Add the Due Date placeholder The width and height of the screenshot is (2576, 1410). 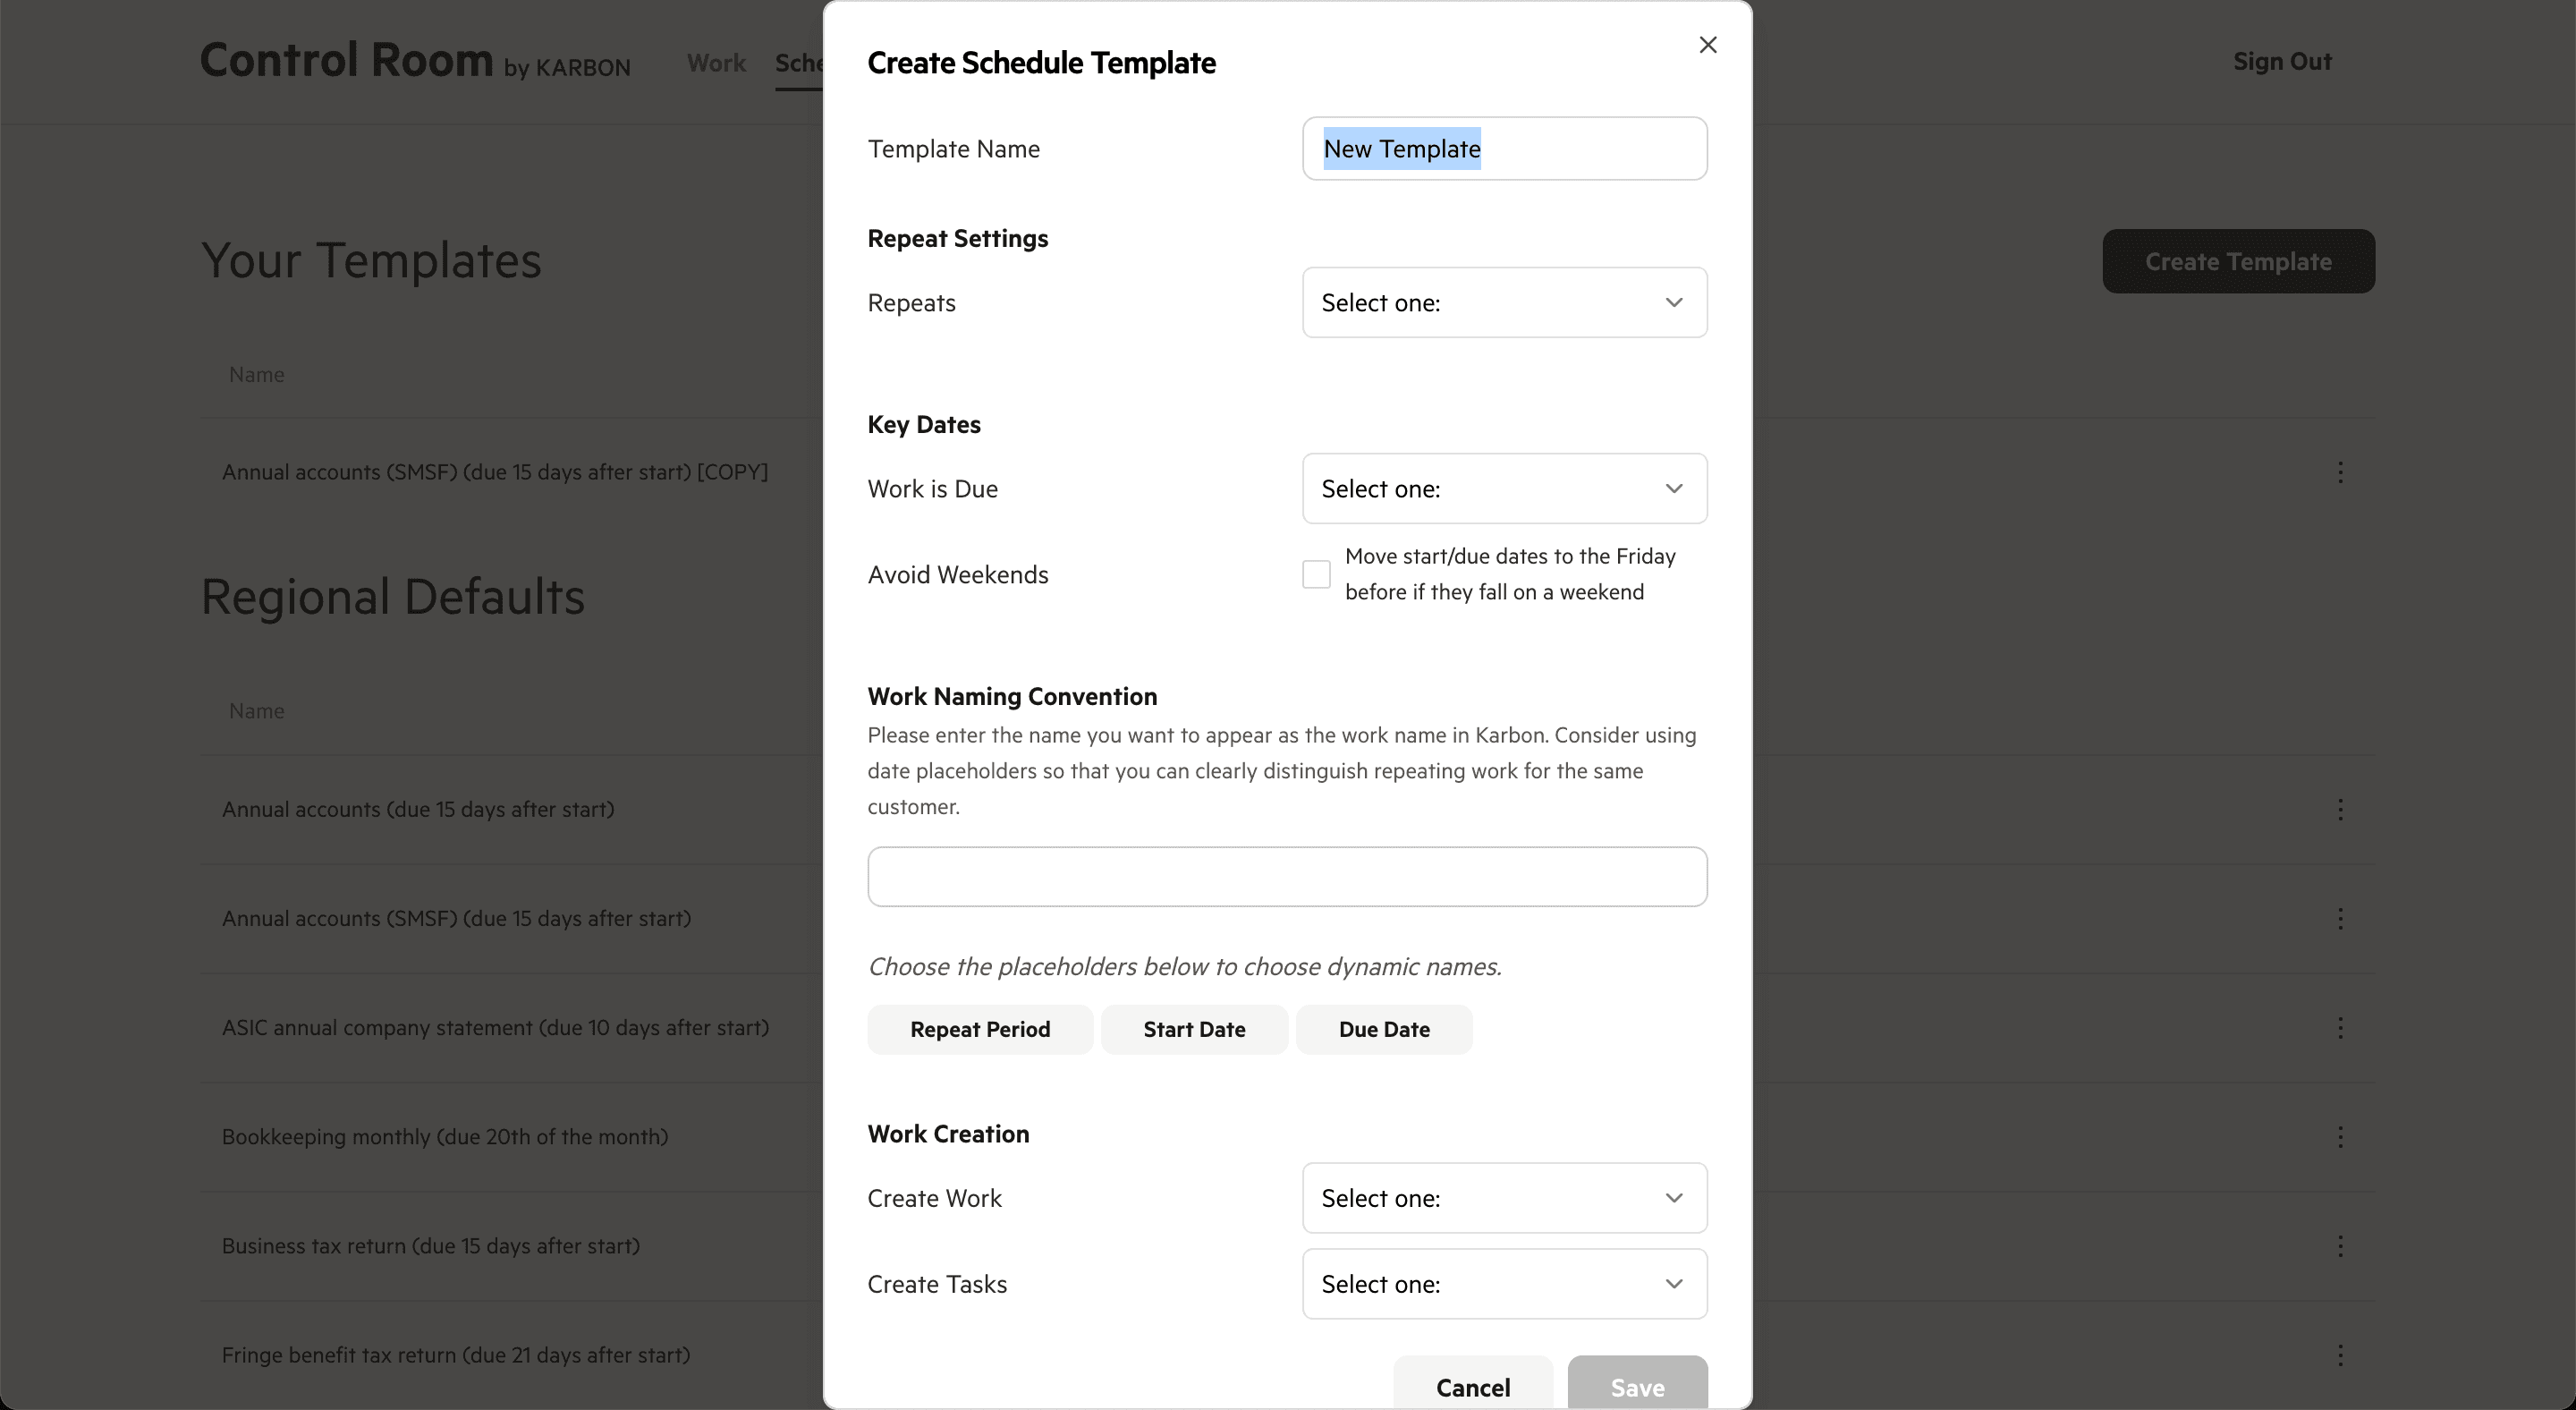tap(1383, 1029)
